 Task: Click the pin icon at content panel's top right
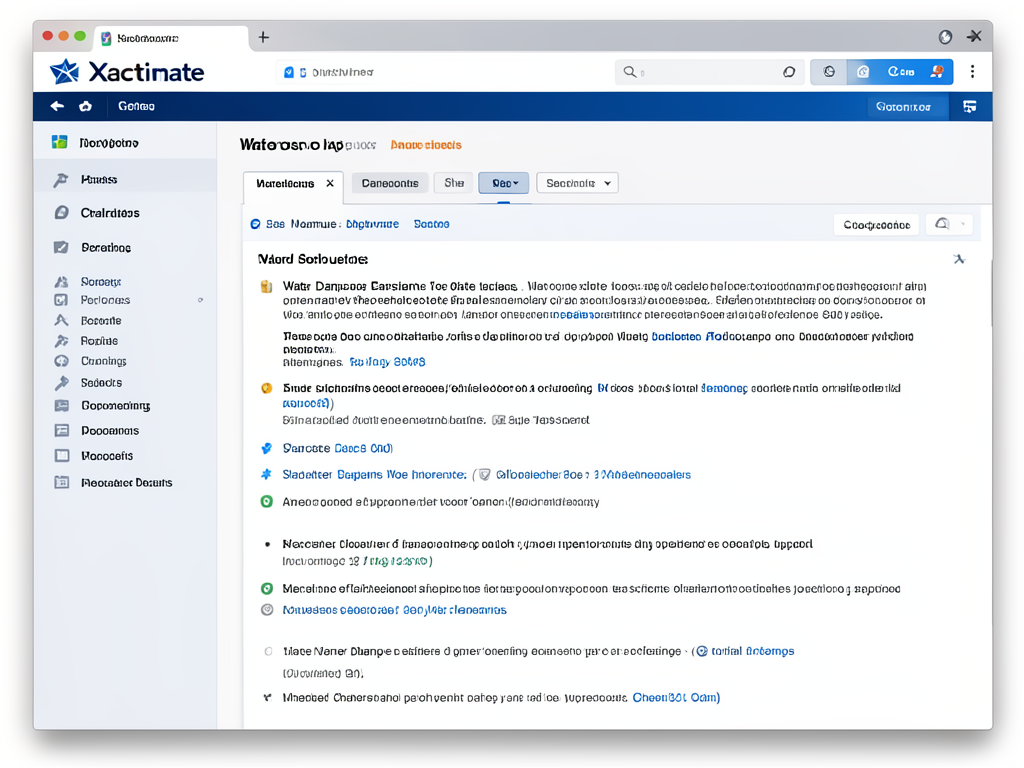point(958,259)
